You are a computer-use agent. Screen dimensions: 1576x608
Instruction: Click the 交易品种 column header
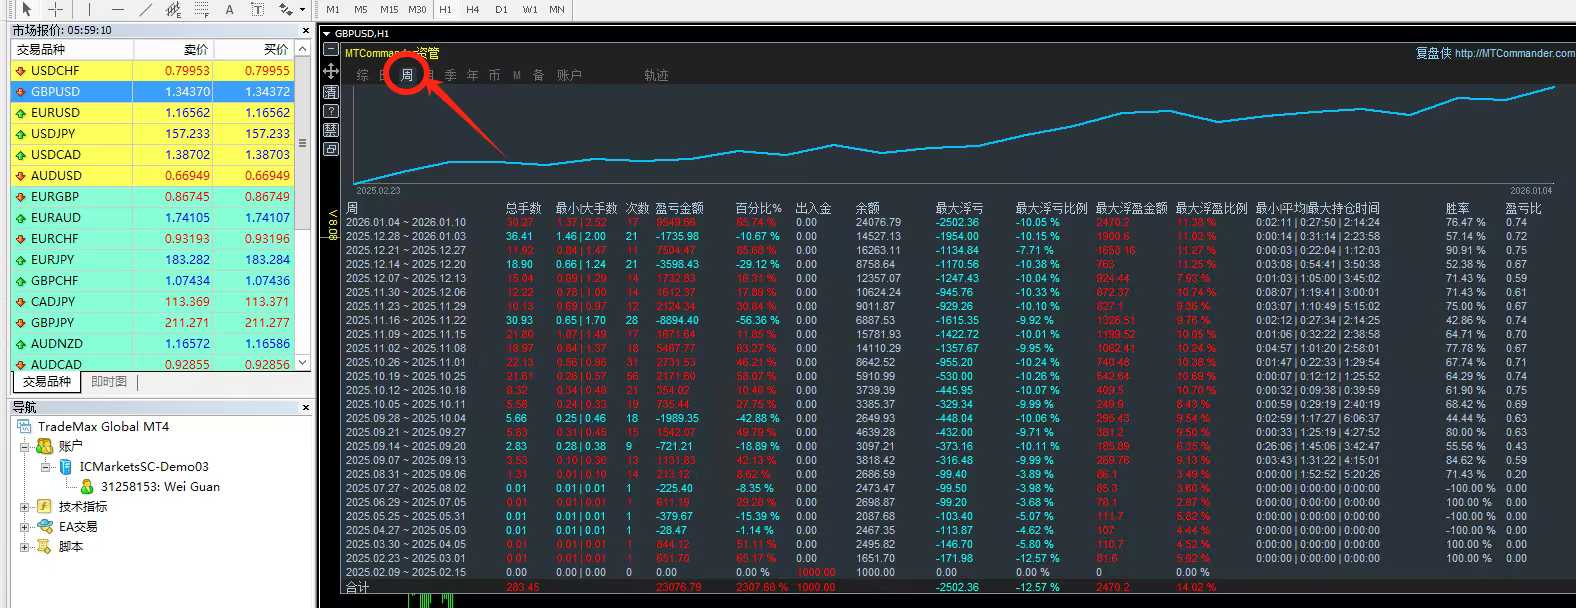pyautogui.click(x=72, y=49)
